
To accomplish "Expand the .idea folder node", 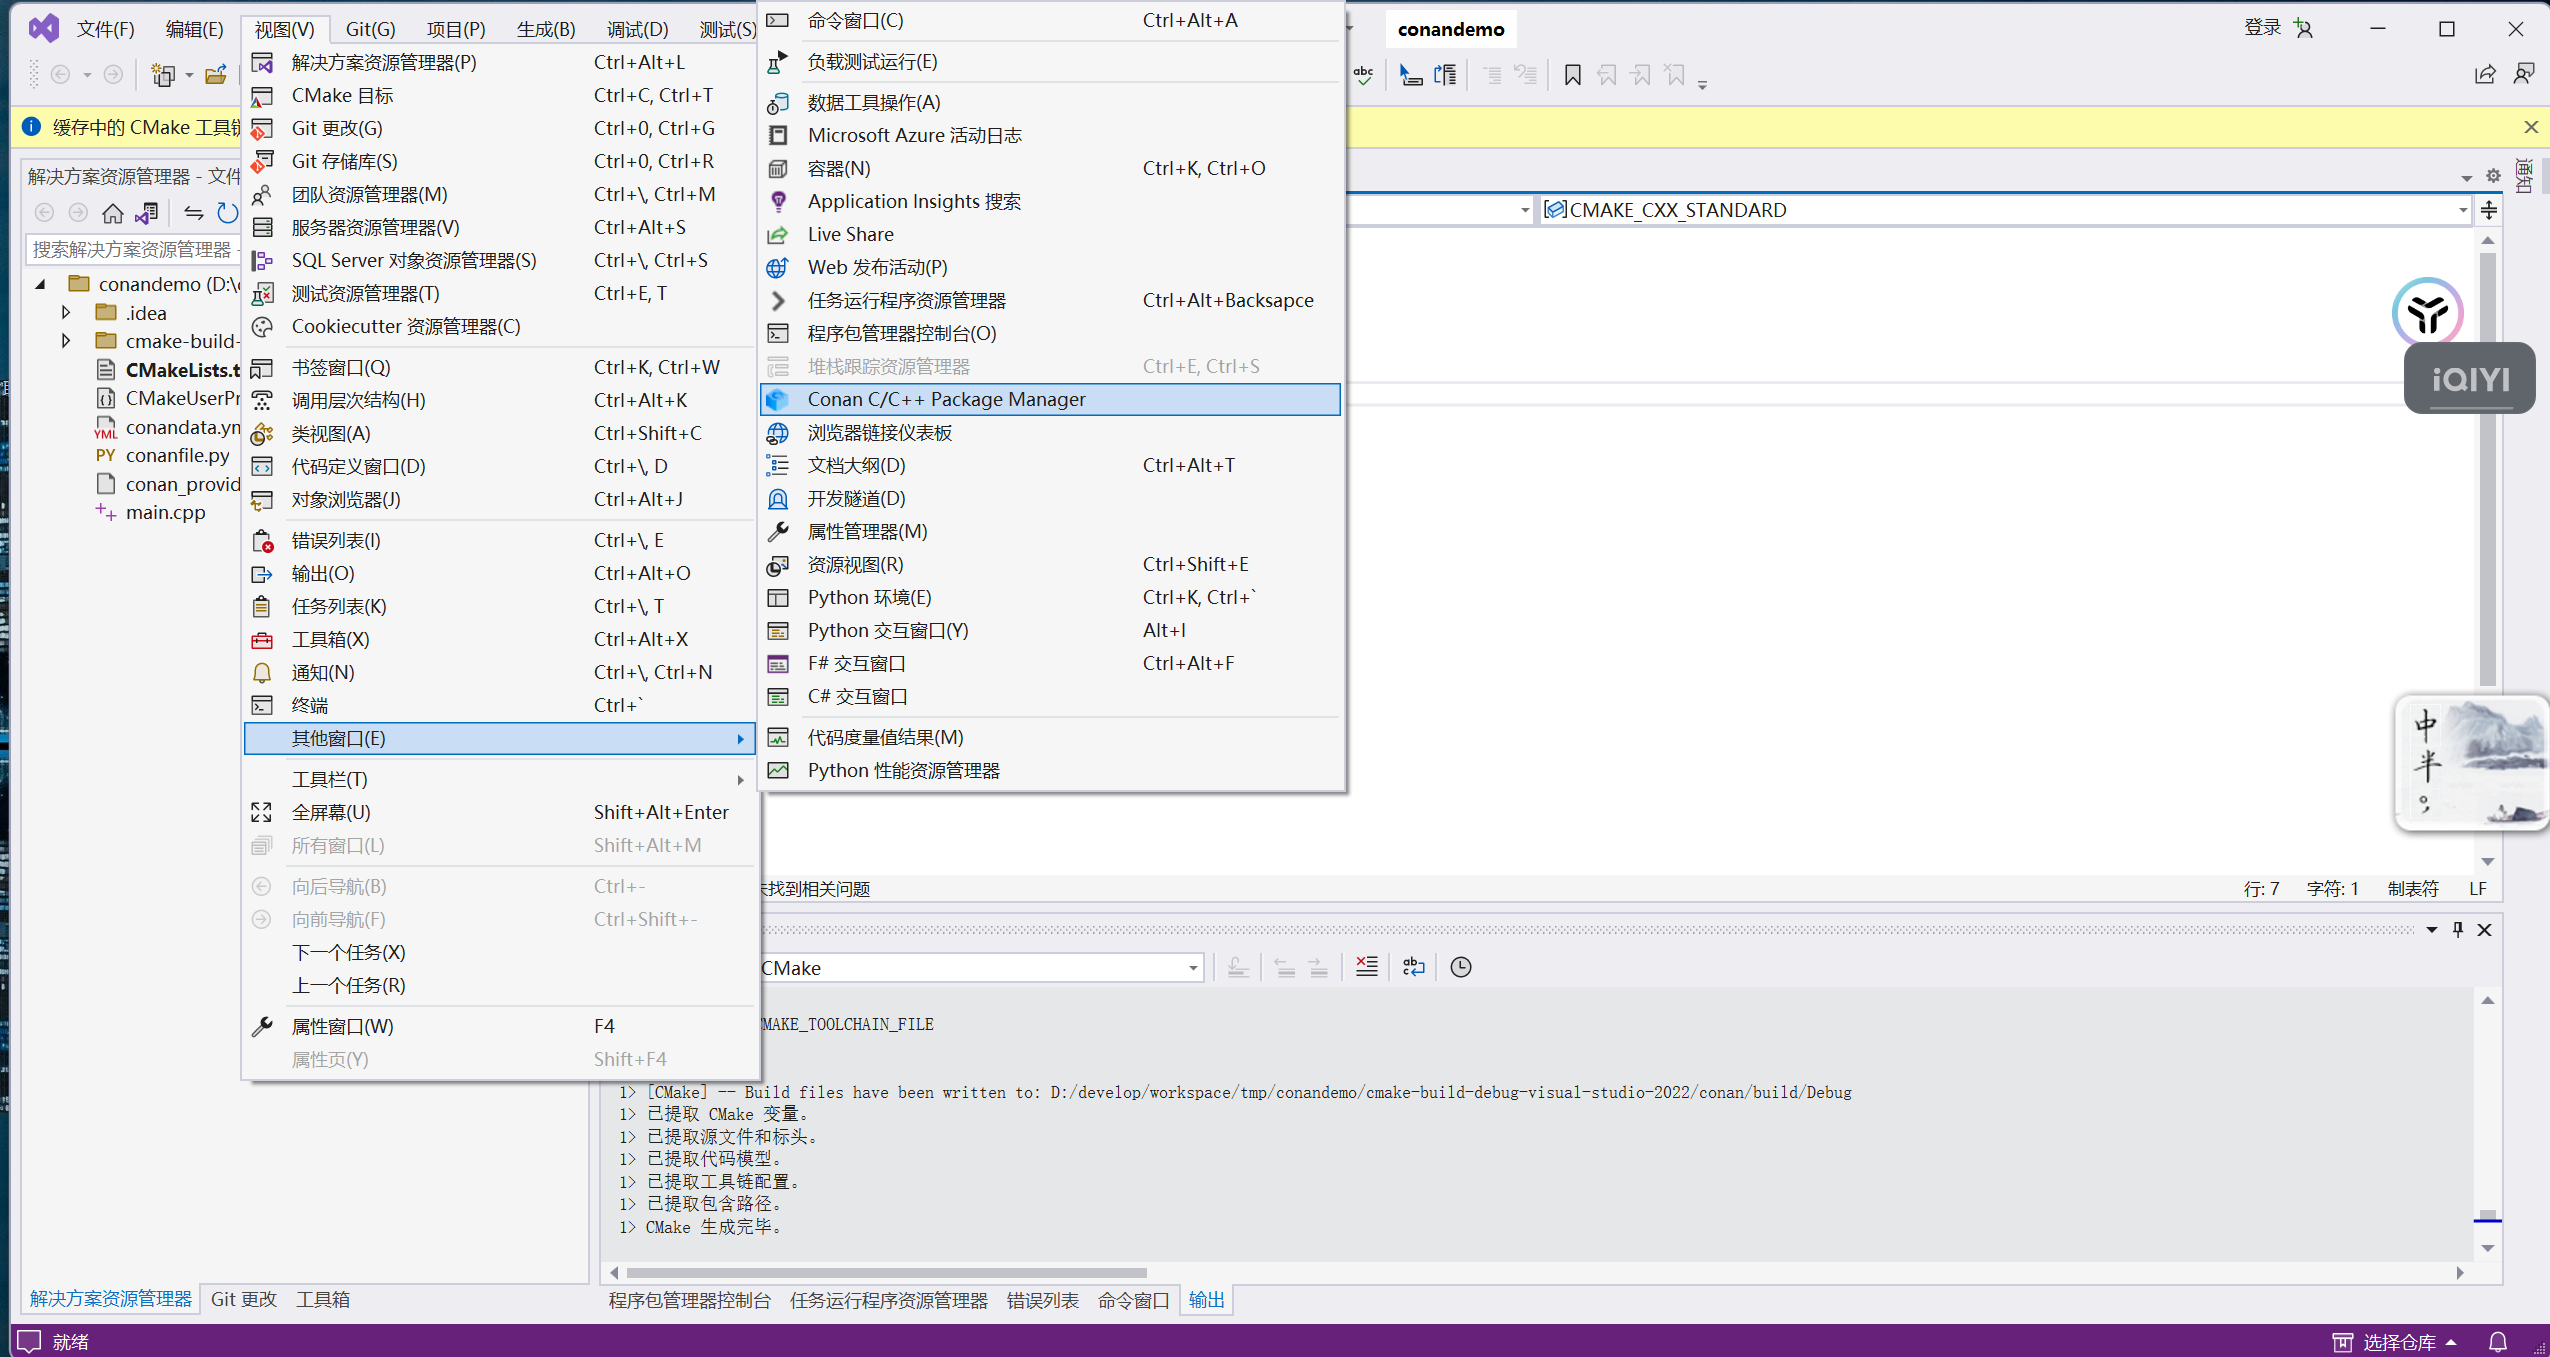I will tap(66, 313).
